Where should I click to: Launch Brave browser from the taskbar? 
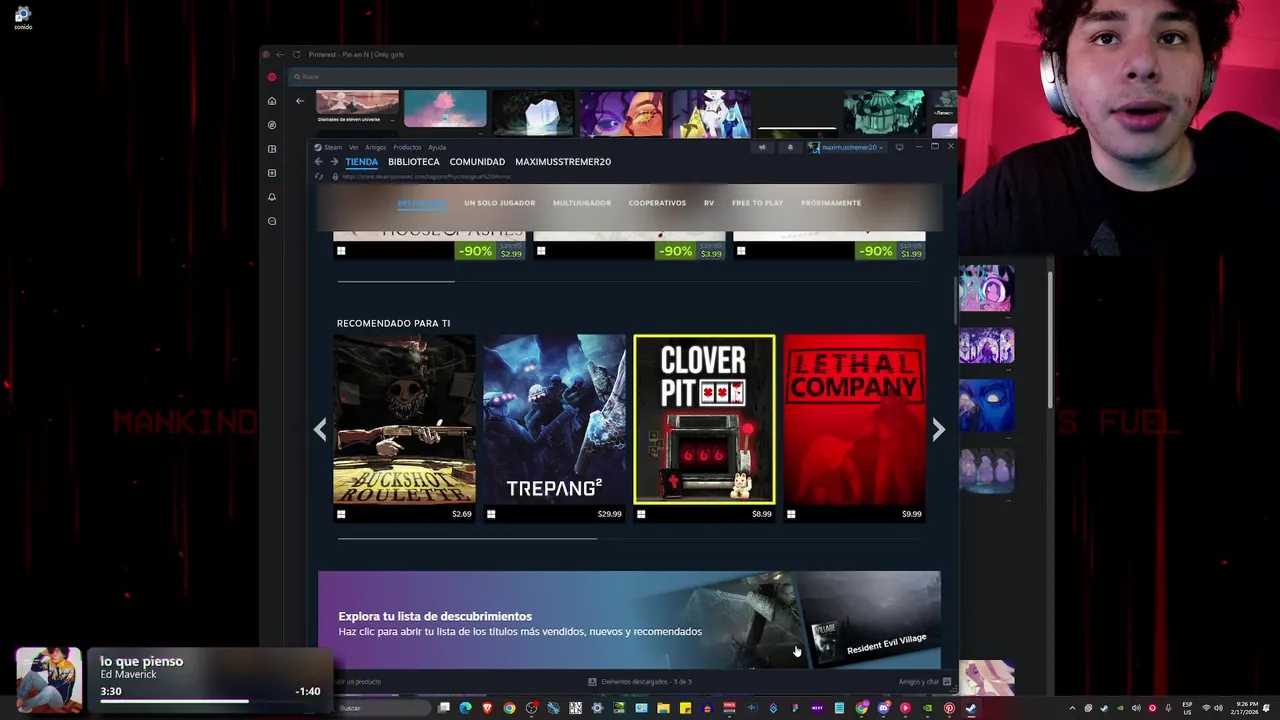488,708
